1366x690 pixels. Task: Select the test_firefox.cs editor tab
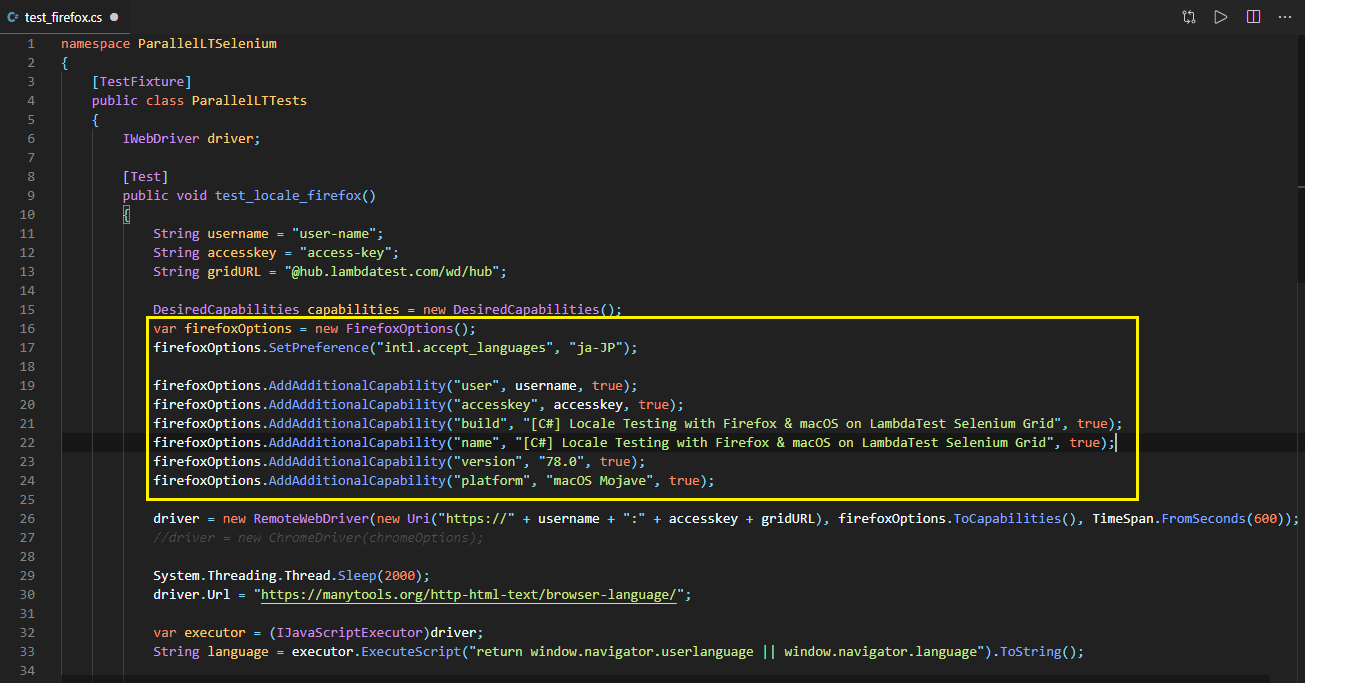(x=63, y=18)
